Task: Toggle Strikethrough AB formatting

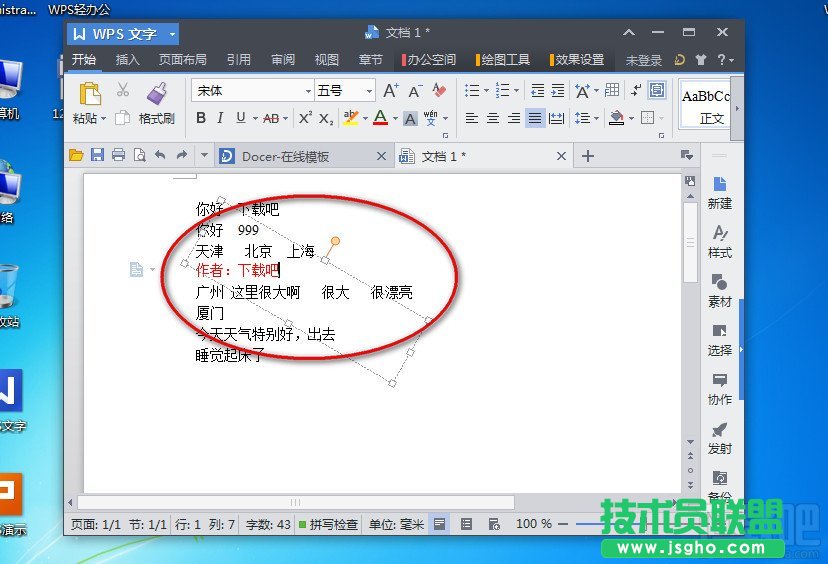Action: pyautogui.click(x=271, y=118)
